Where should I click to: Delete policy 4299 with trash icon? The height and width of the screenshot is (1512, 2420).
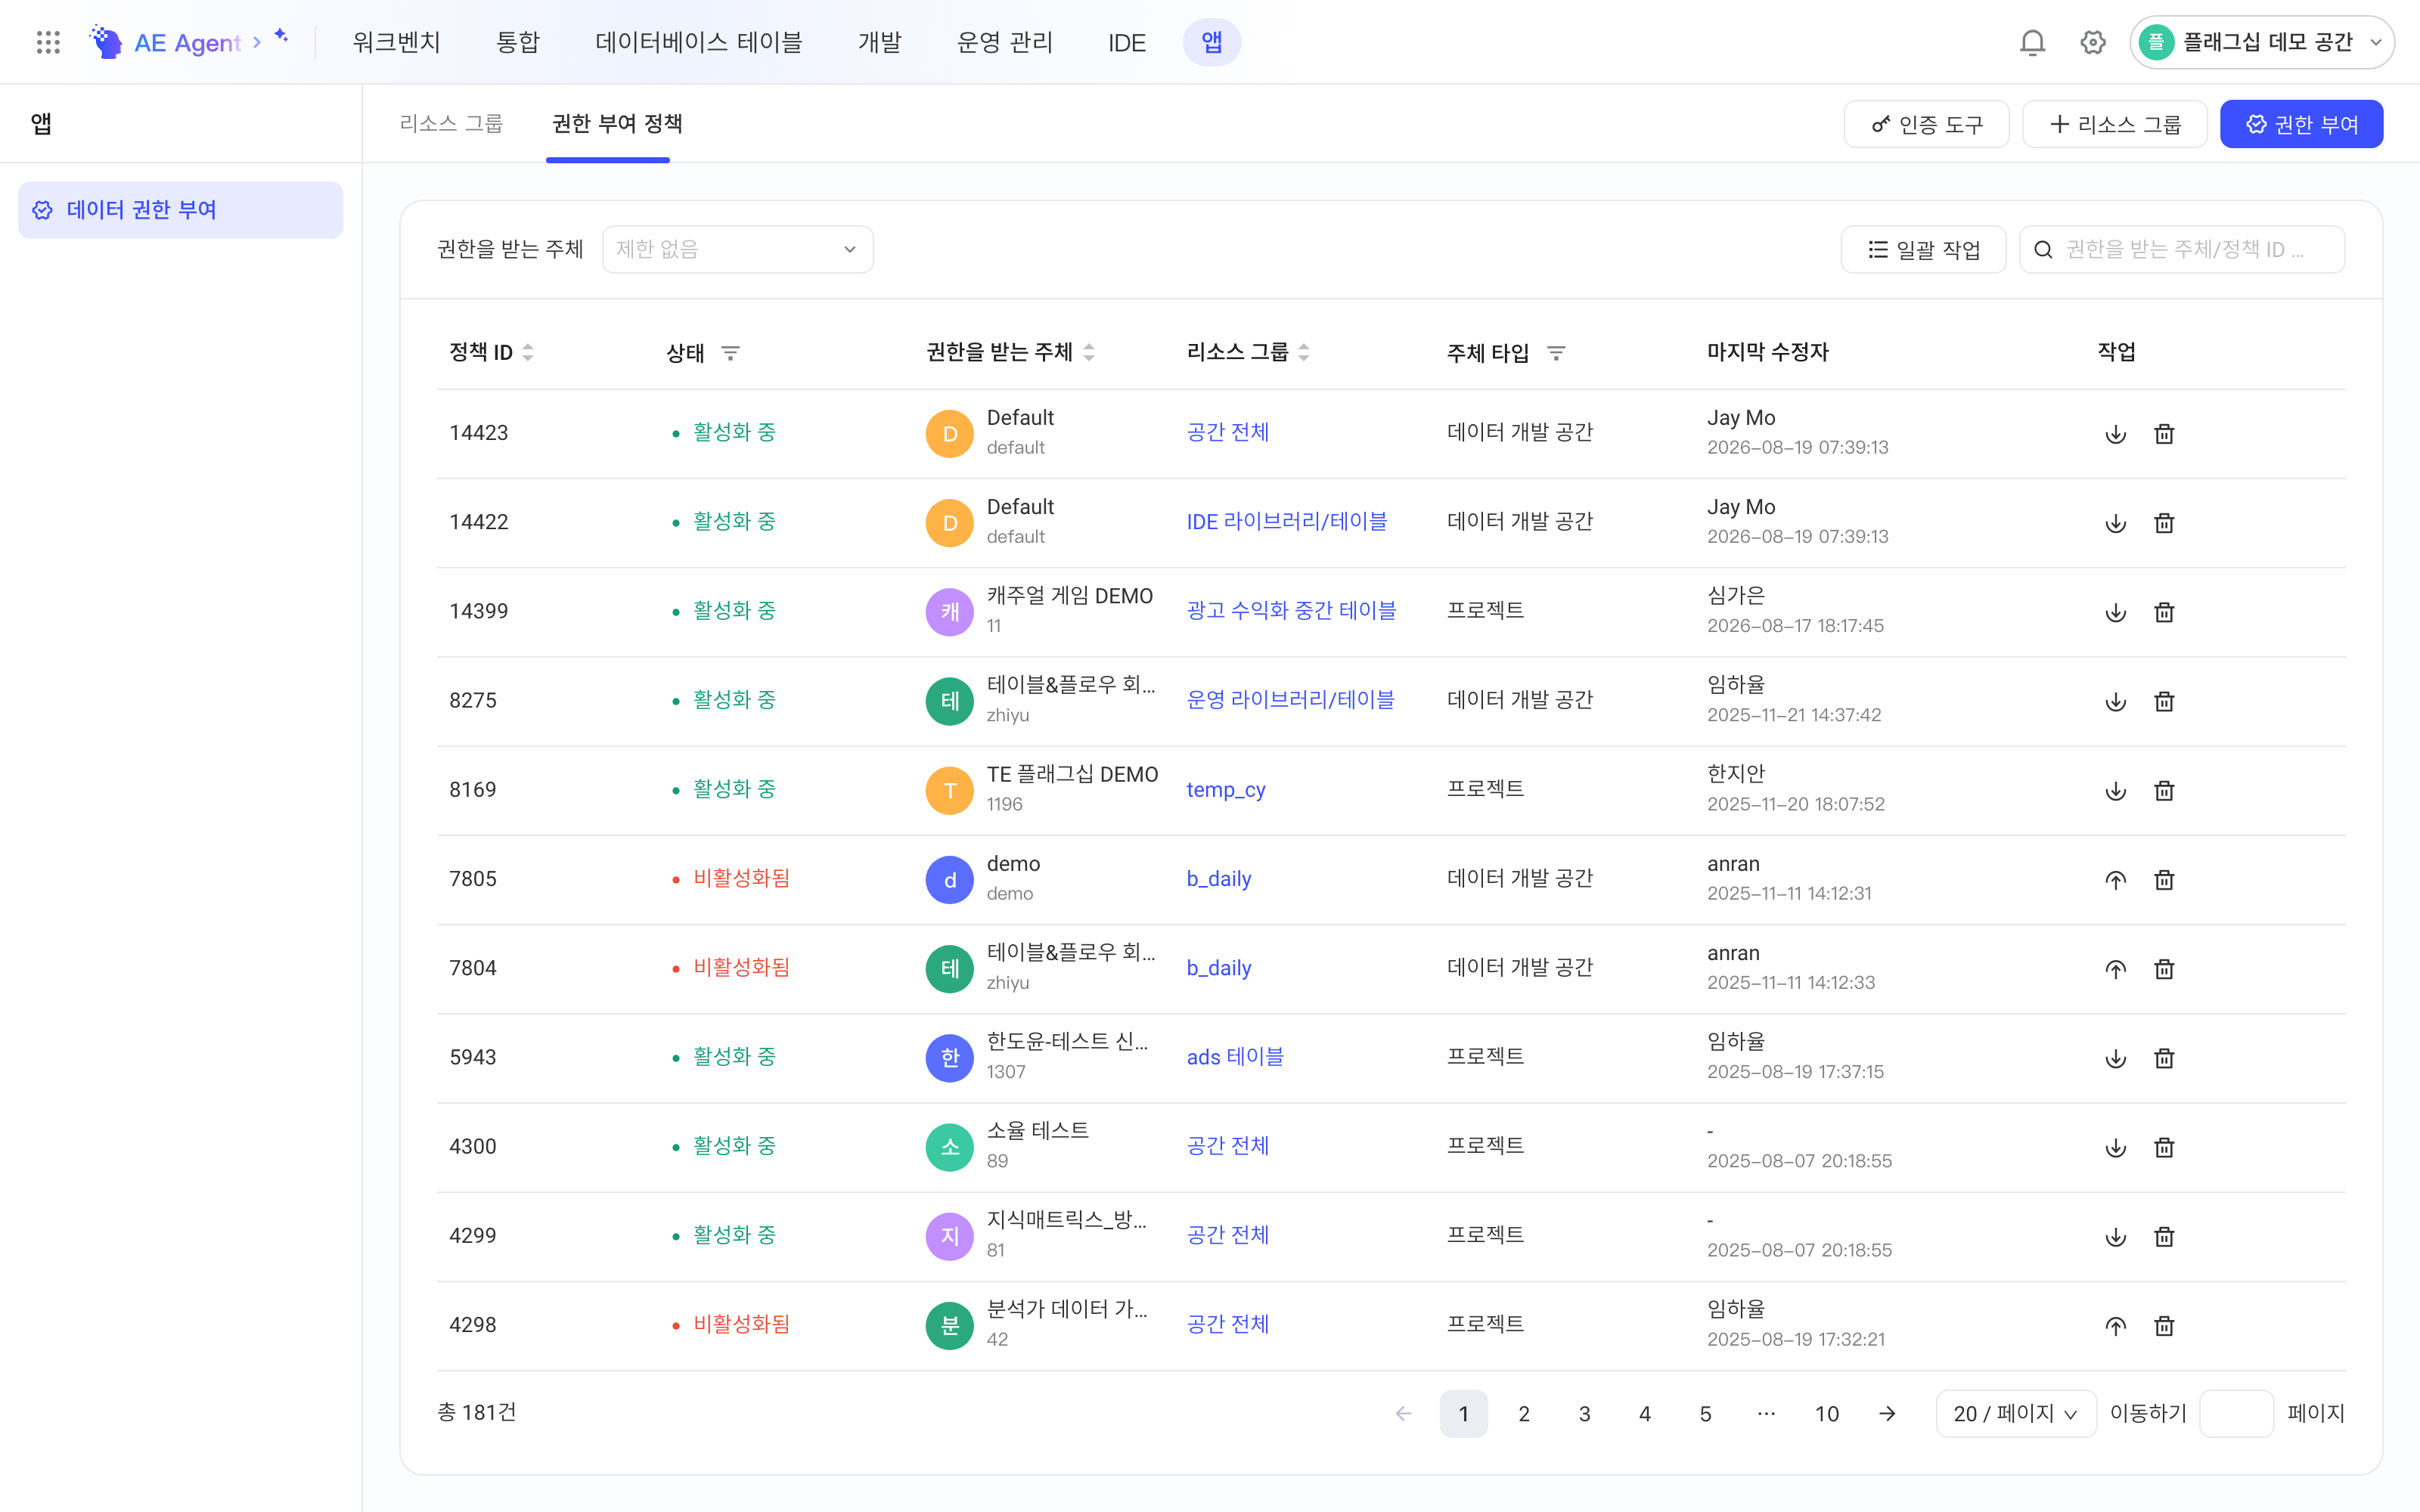2164,1236
